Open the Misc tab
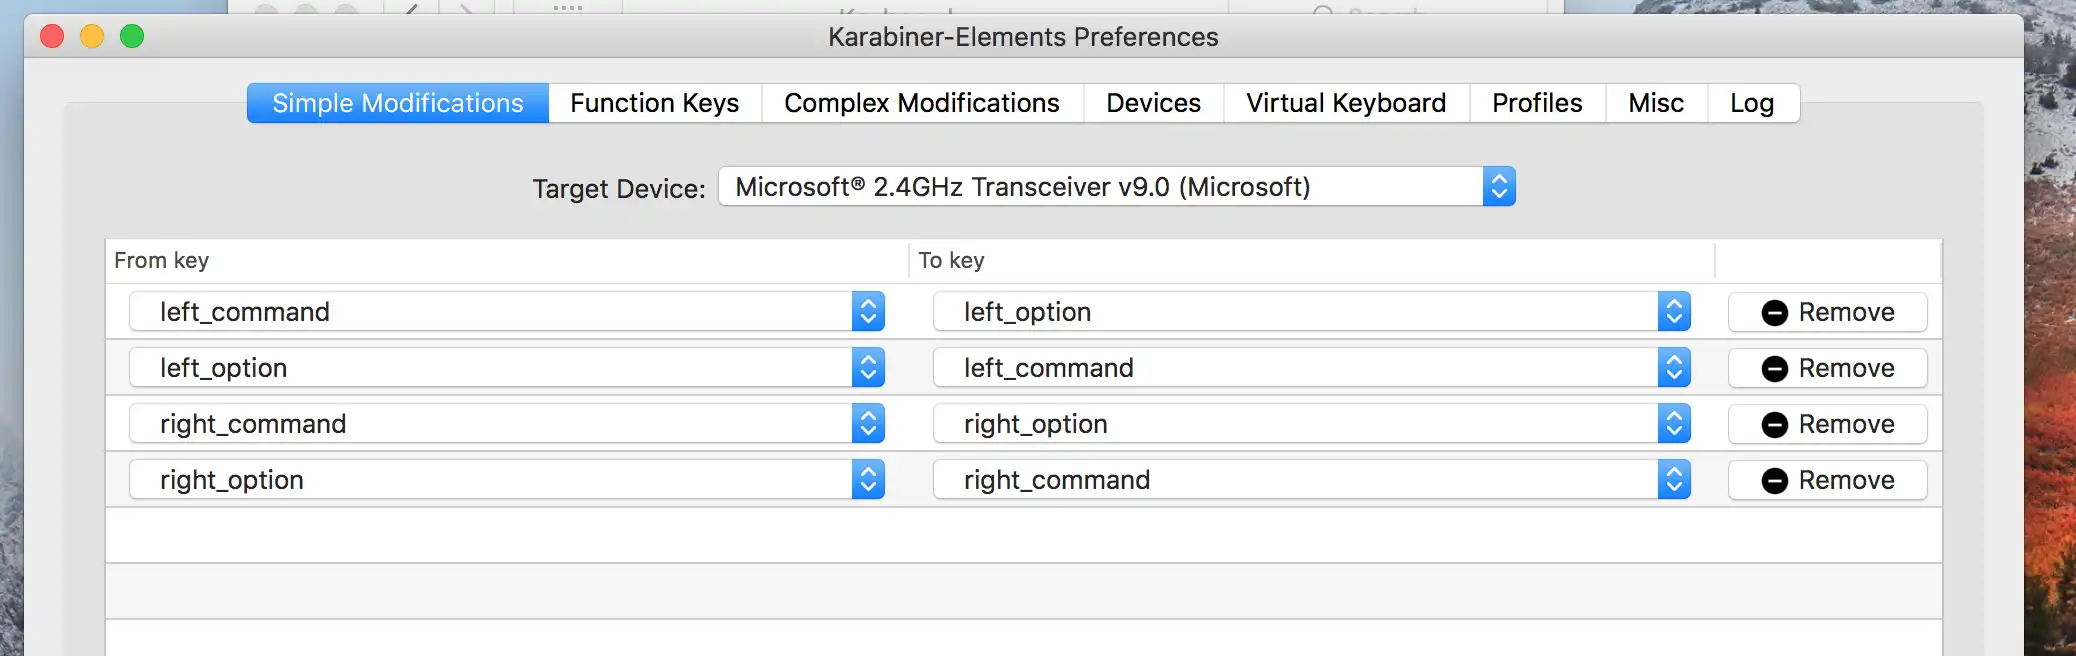The width and height of the screenshot is (2076, 656). [x=1655, y=103]
